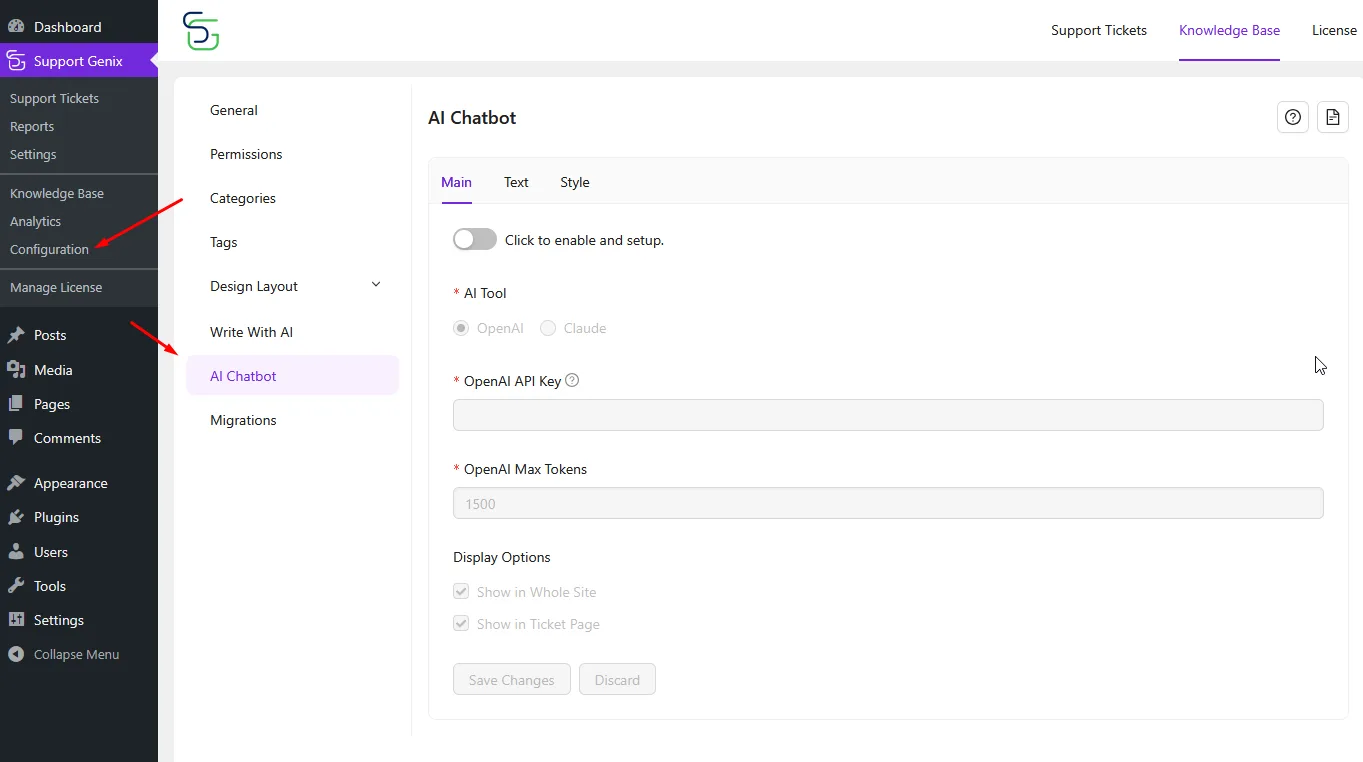The width and height of the screenshot is (1363, 762).
Task: Click the Discard button
Action: [617, 680]
